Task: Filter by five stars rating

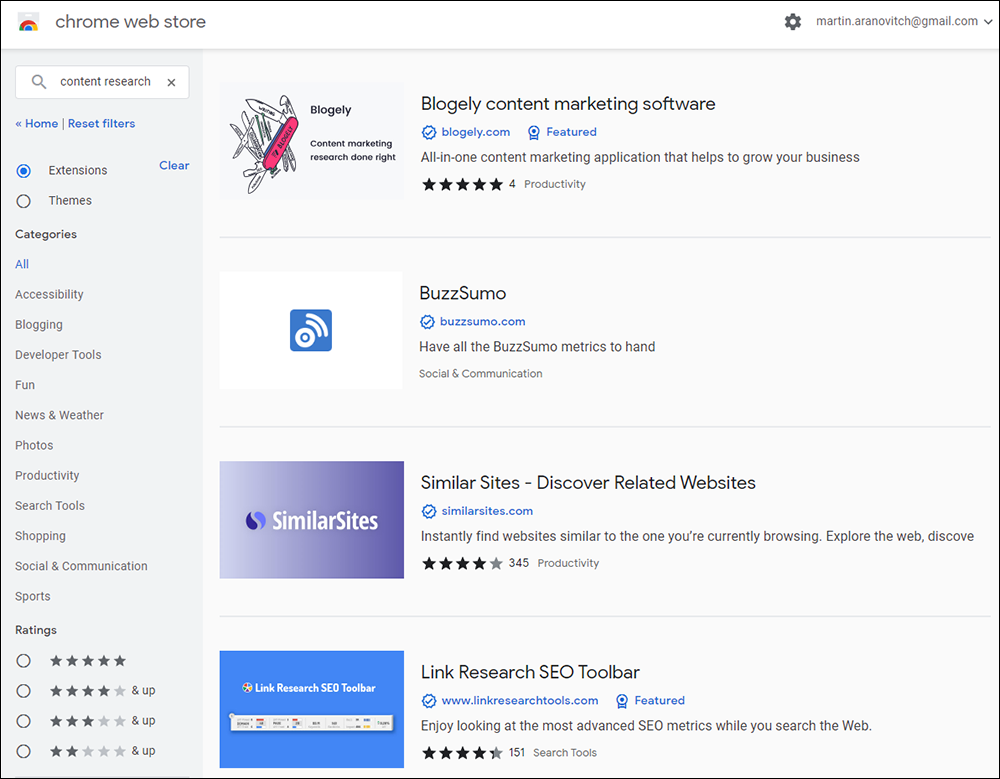Action: click(x=24, y=660)
